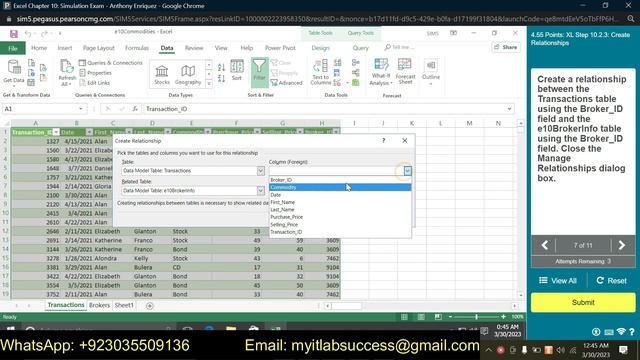640x360 pixels.
Task: Switch to the Transactions sheet tab
Action: pyautogui.click(x=66, y=305)
